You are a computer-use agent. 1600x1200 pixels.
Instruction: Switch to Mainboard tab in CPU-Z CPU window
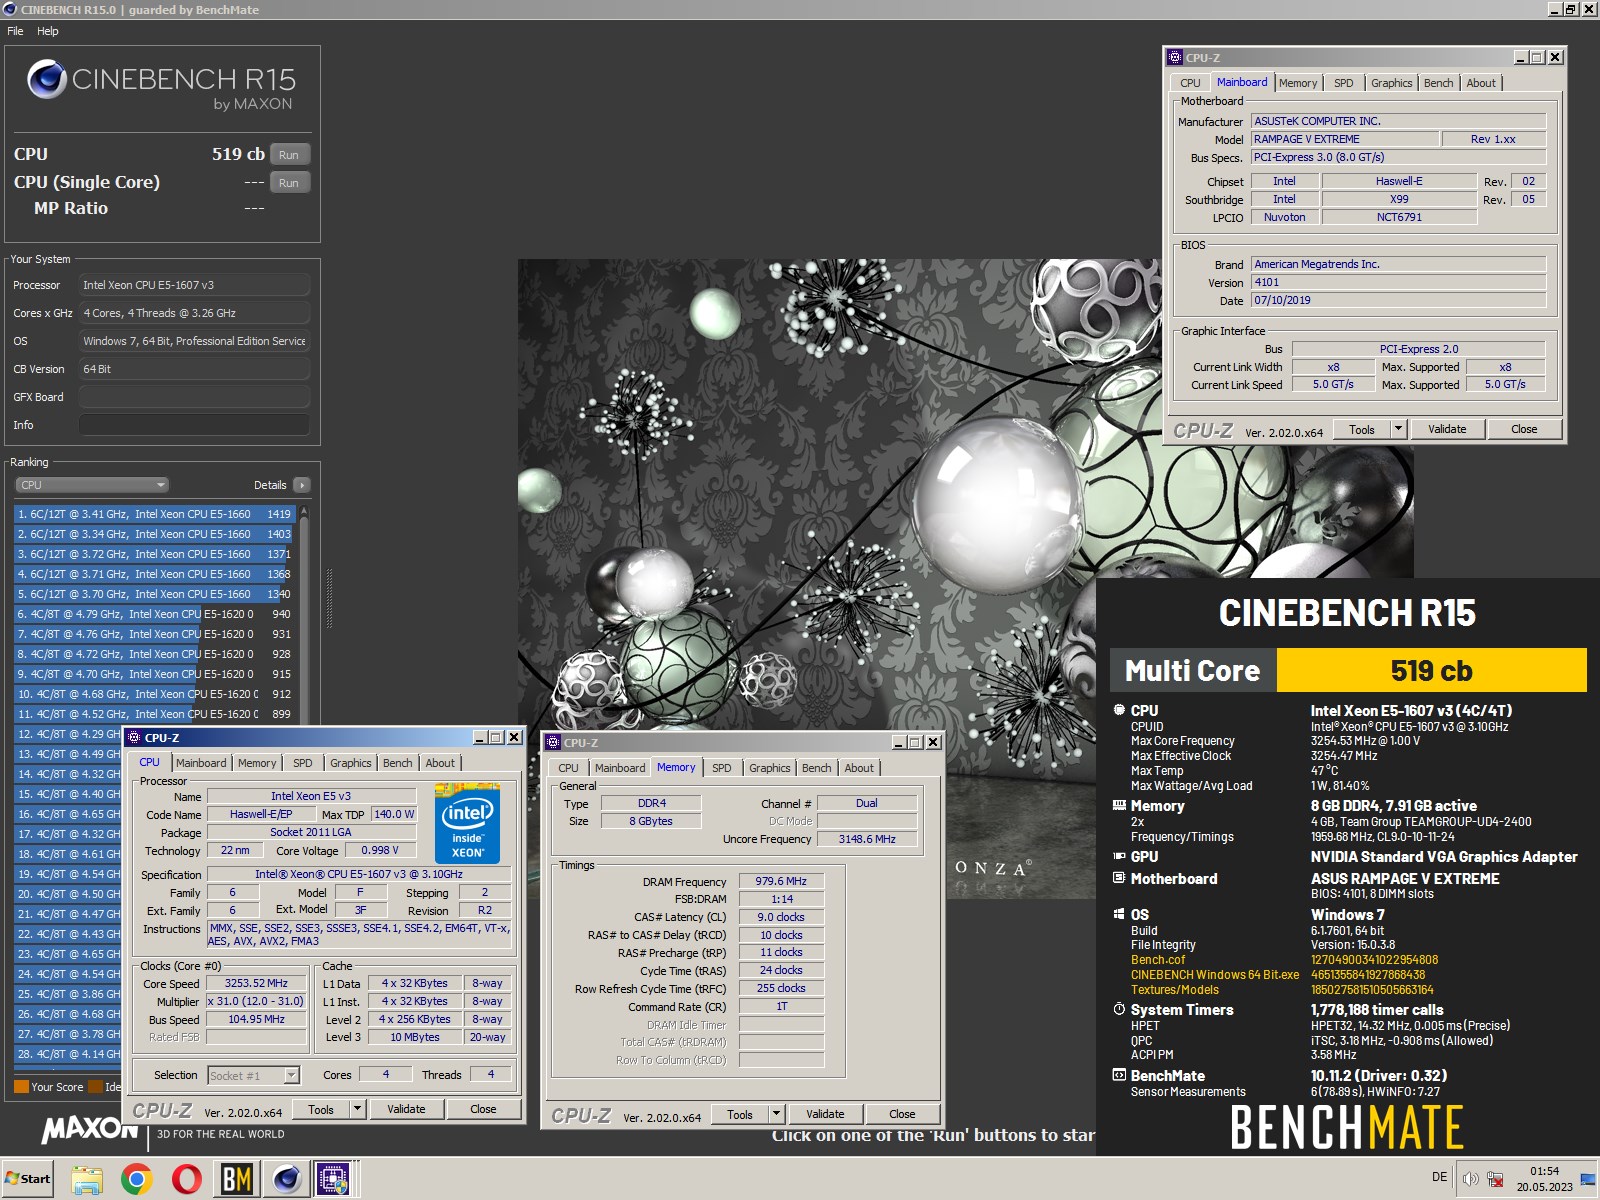click(x=201, y=763)
